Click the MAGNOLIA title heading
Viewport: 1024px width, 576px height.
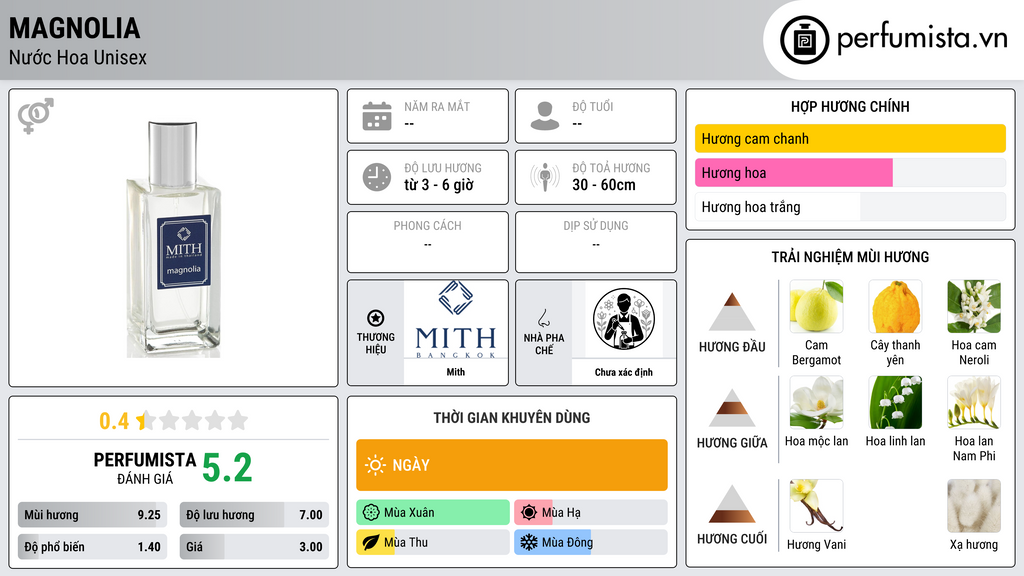[74, 28]
